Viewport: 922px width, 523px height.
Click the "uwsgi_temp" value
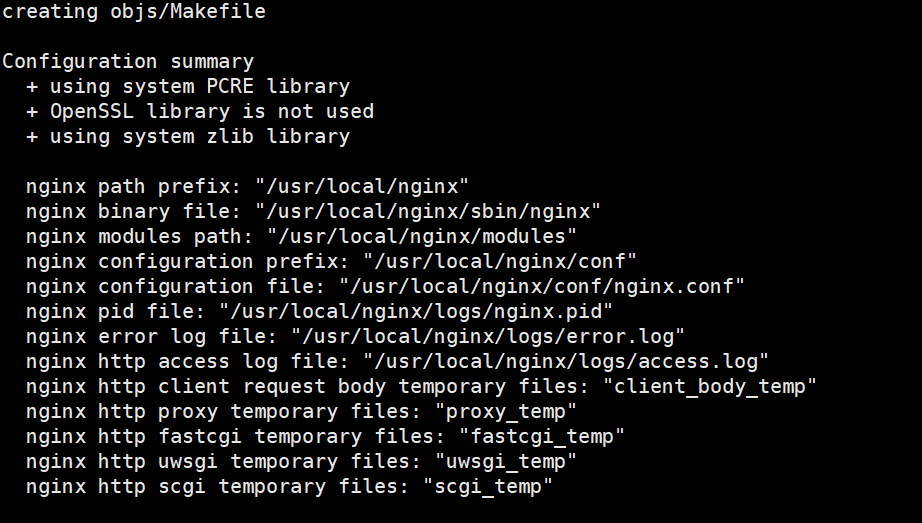[506, 462]
